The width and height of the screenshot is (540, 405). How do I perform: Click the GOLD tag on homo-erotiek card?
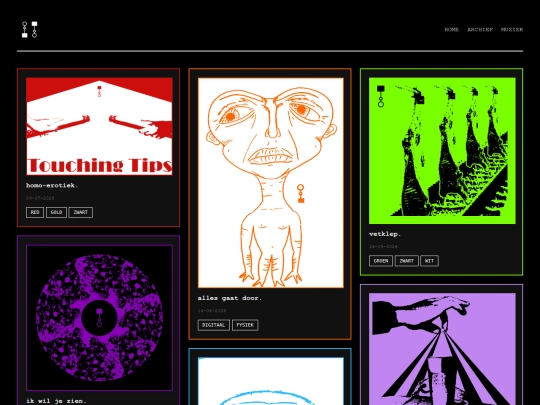(56, 212)
